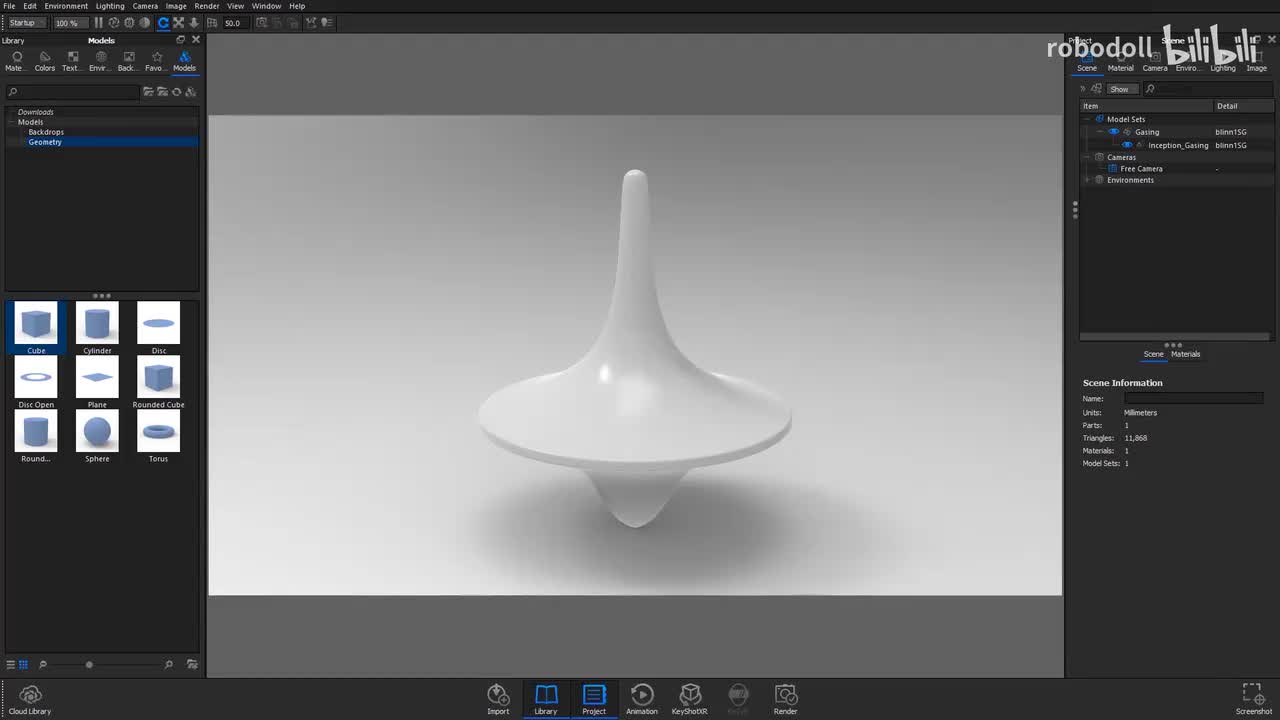
Task: Collapse the Models folder in Library
Action: coord(11,122)
